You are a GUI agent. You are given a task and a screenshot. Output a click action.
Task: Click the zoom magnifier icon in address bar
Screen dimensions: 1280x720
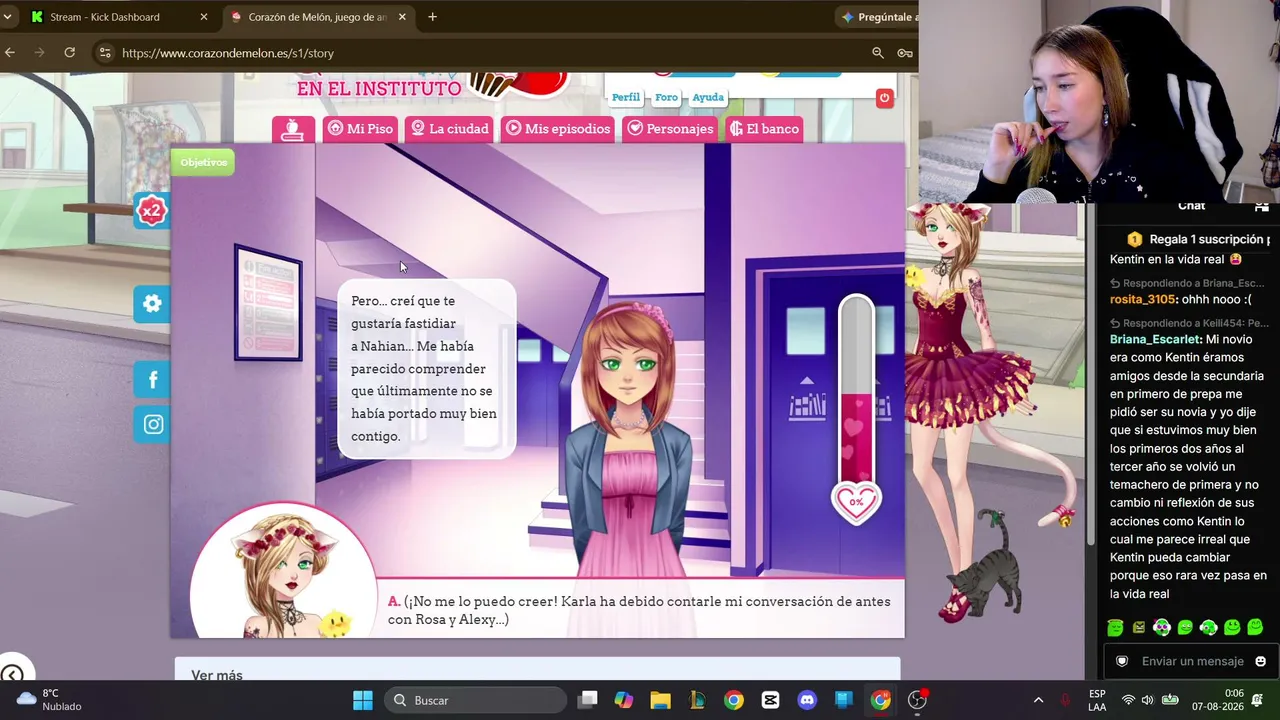click(x=878, y=53)
